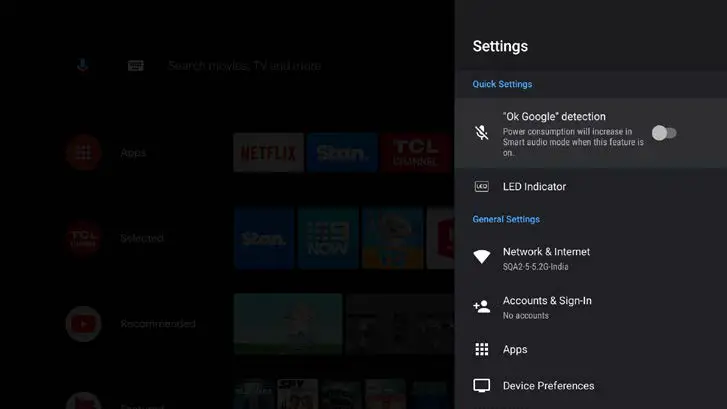This screenshot has height=409, width=727.
Task: Open Device Preferences
Action: pyautogui.click(x=548, y=386)
